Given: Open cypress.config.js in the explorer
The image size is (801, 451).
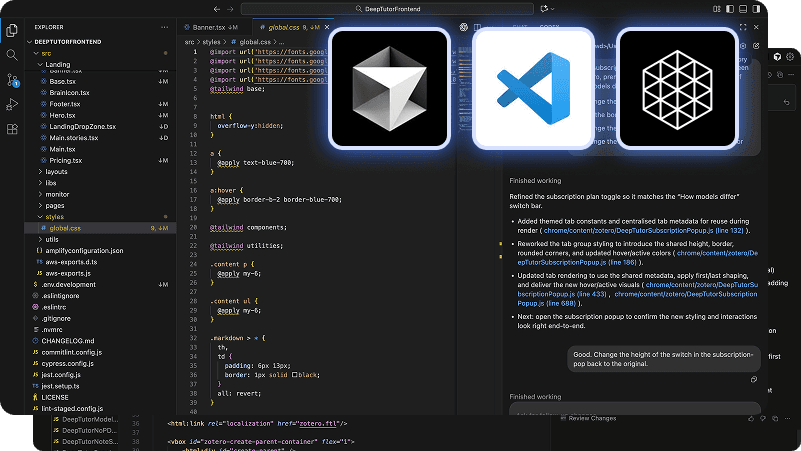Looking at the screenshot, I should pos(67,364).
